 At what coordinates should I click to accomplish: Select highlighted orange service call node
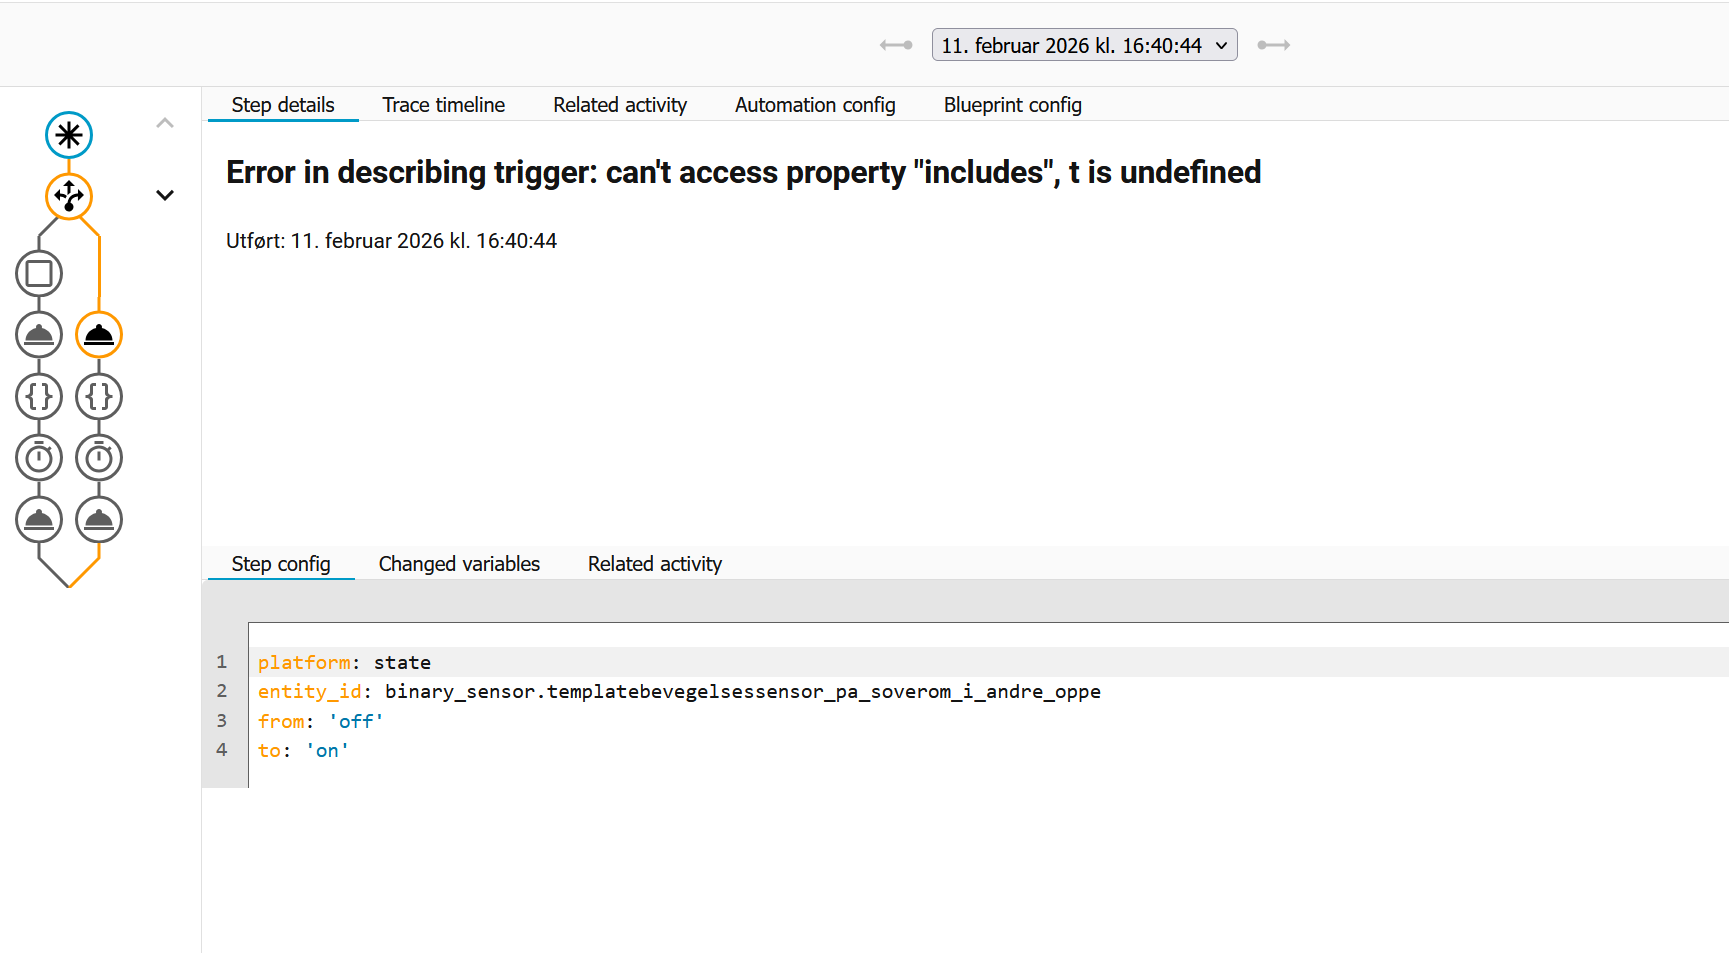[x=99, y=335]
